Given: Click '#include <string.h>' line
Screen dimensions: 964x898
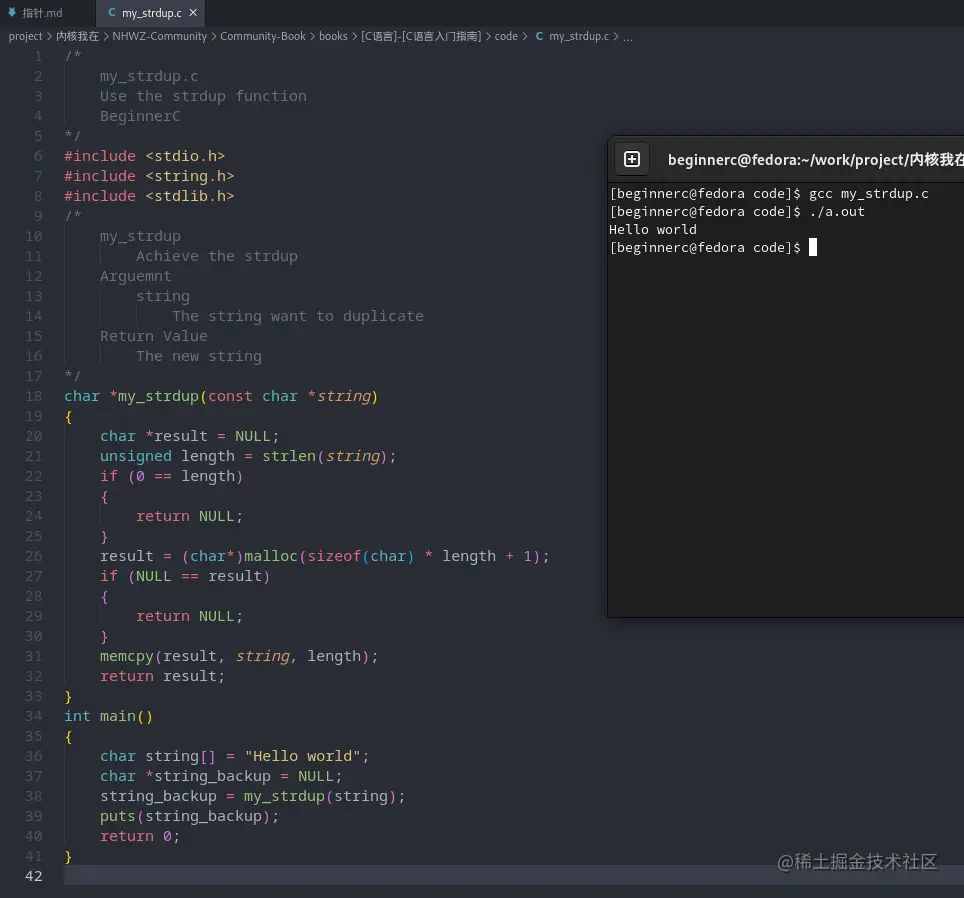Looking at the screenshot, I should tap(149, 176).
